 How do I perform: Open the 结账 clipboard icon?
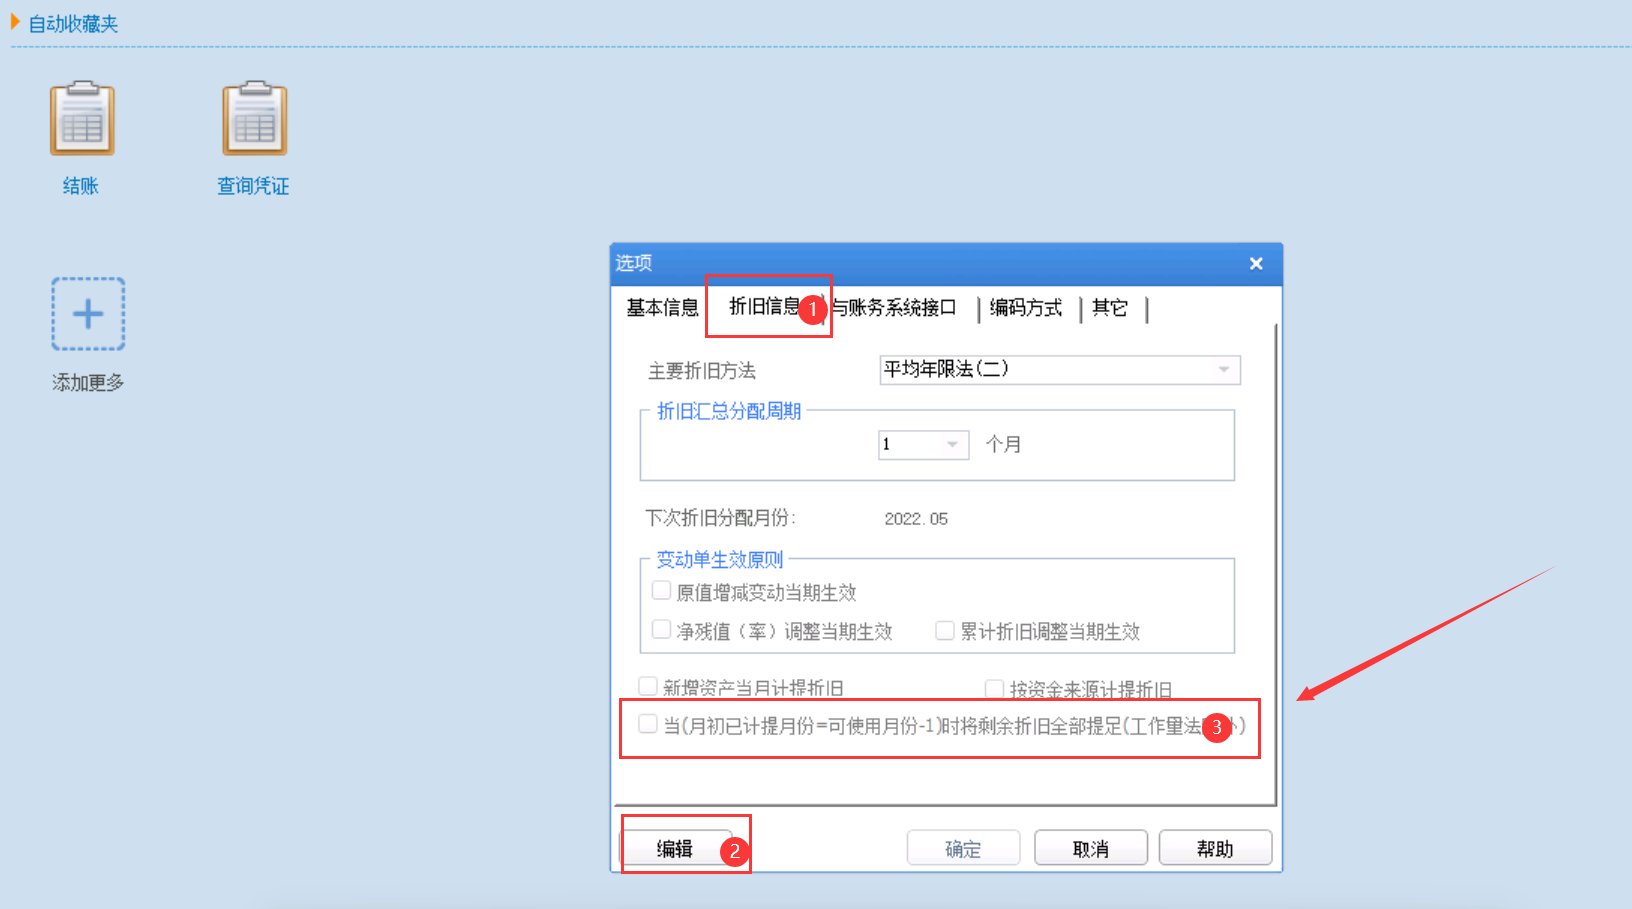click(82, 119)
